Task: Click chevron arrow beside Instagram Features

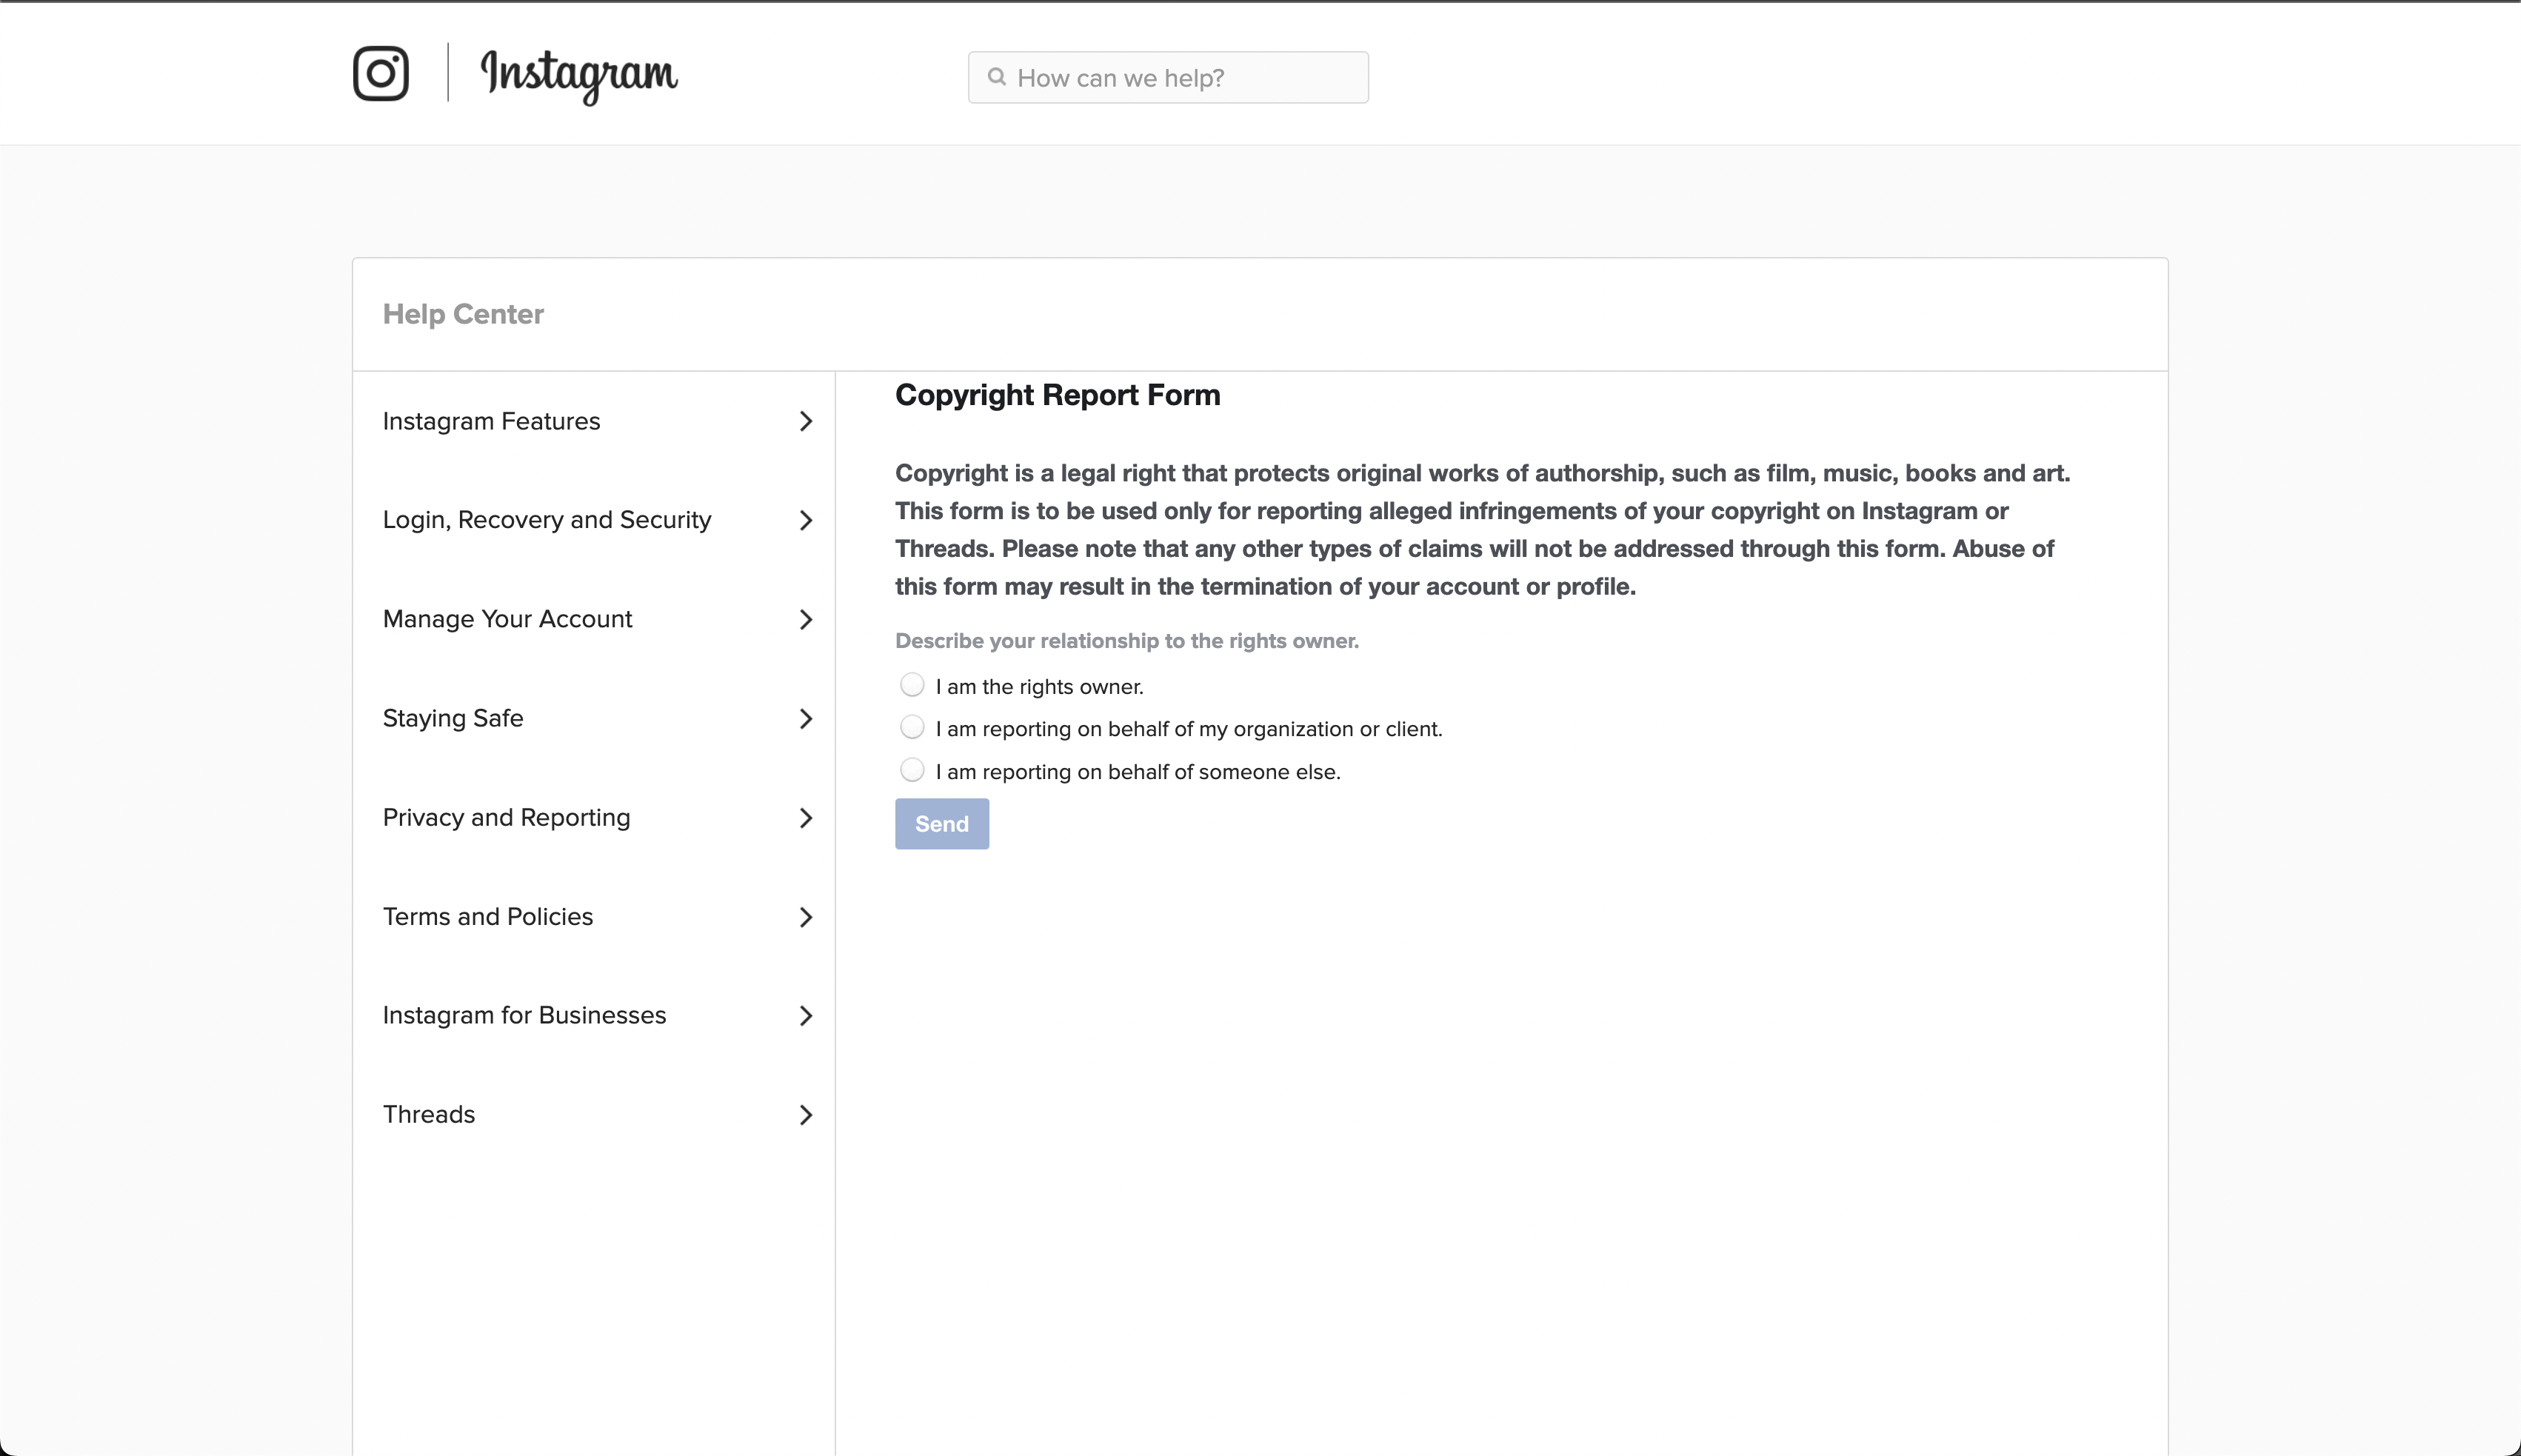Action: pos(806,421)
